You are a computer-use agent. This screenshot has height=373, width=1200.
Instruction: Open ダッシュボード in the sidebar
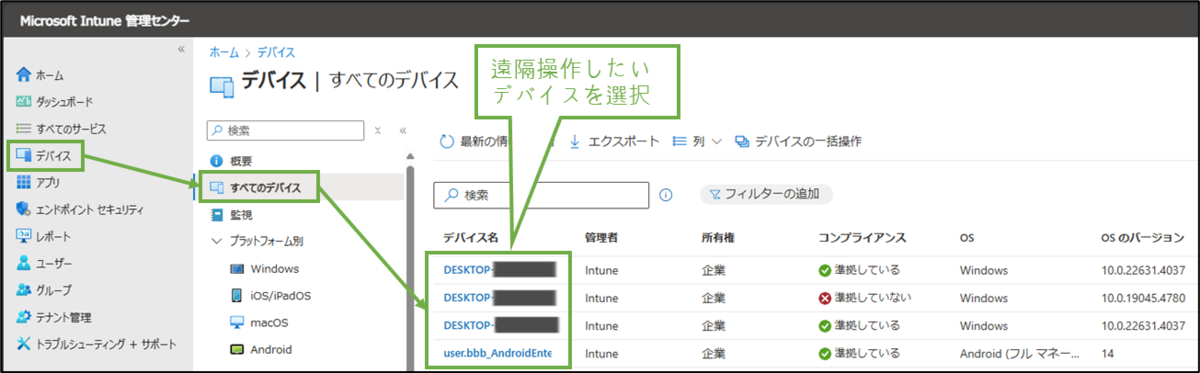(x=64, y=102)
